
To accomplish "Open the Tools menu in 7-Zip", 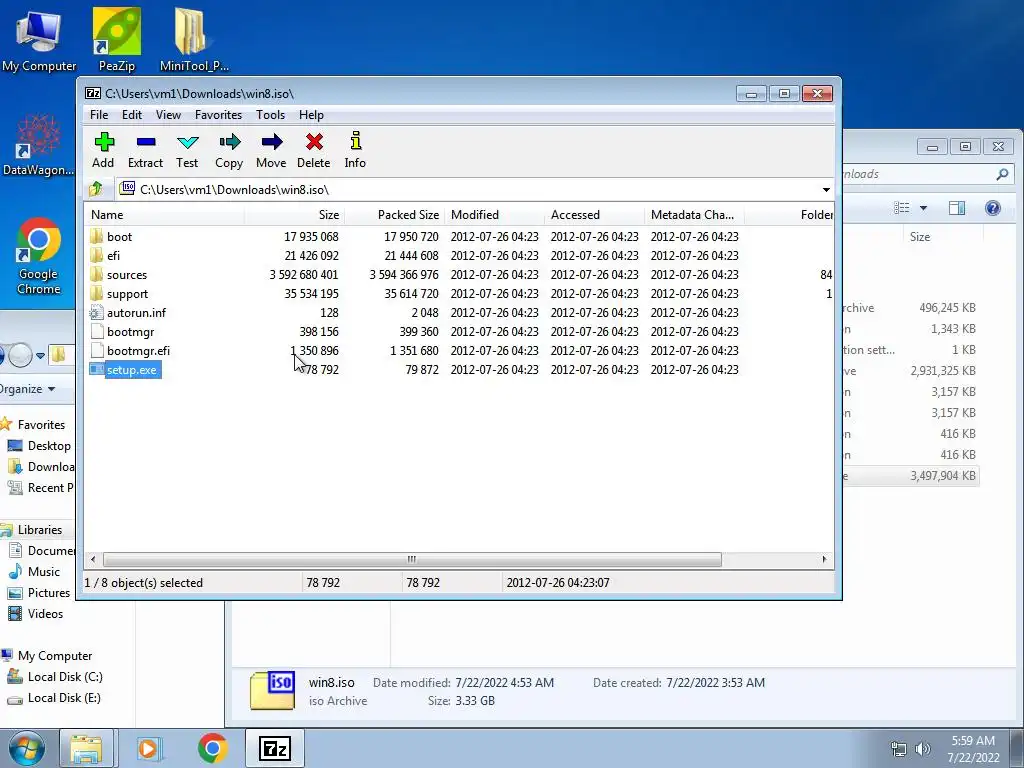I will (270, 115).
